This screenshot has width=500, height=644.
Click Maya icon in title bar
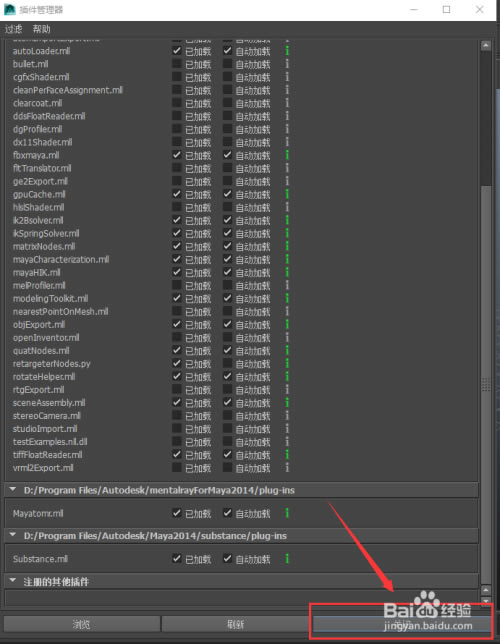click(x=9, y=9)
